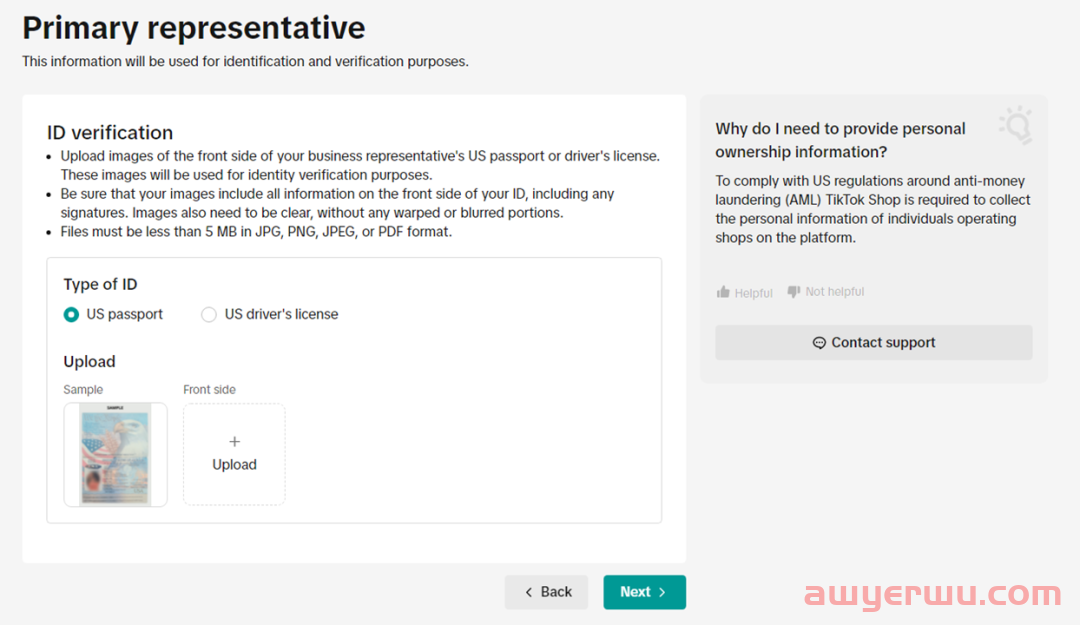Click the lightbulb tip icon

(x=1017, y=125)
